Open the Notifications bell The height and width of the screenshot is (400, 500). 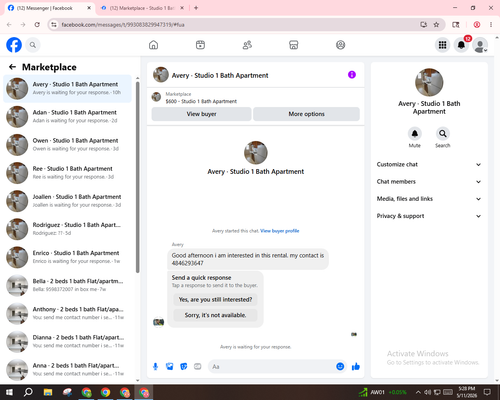(461, 45)
